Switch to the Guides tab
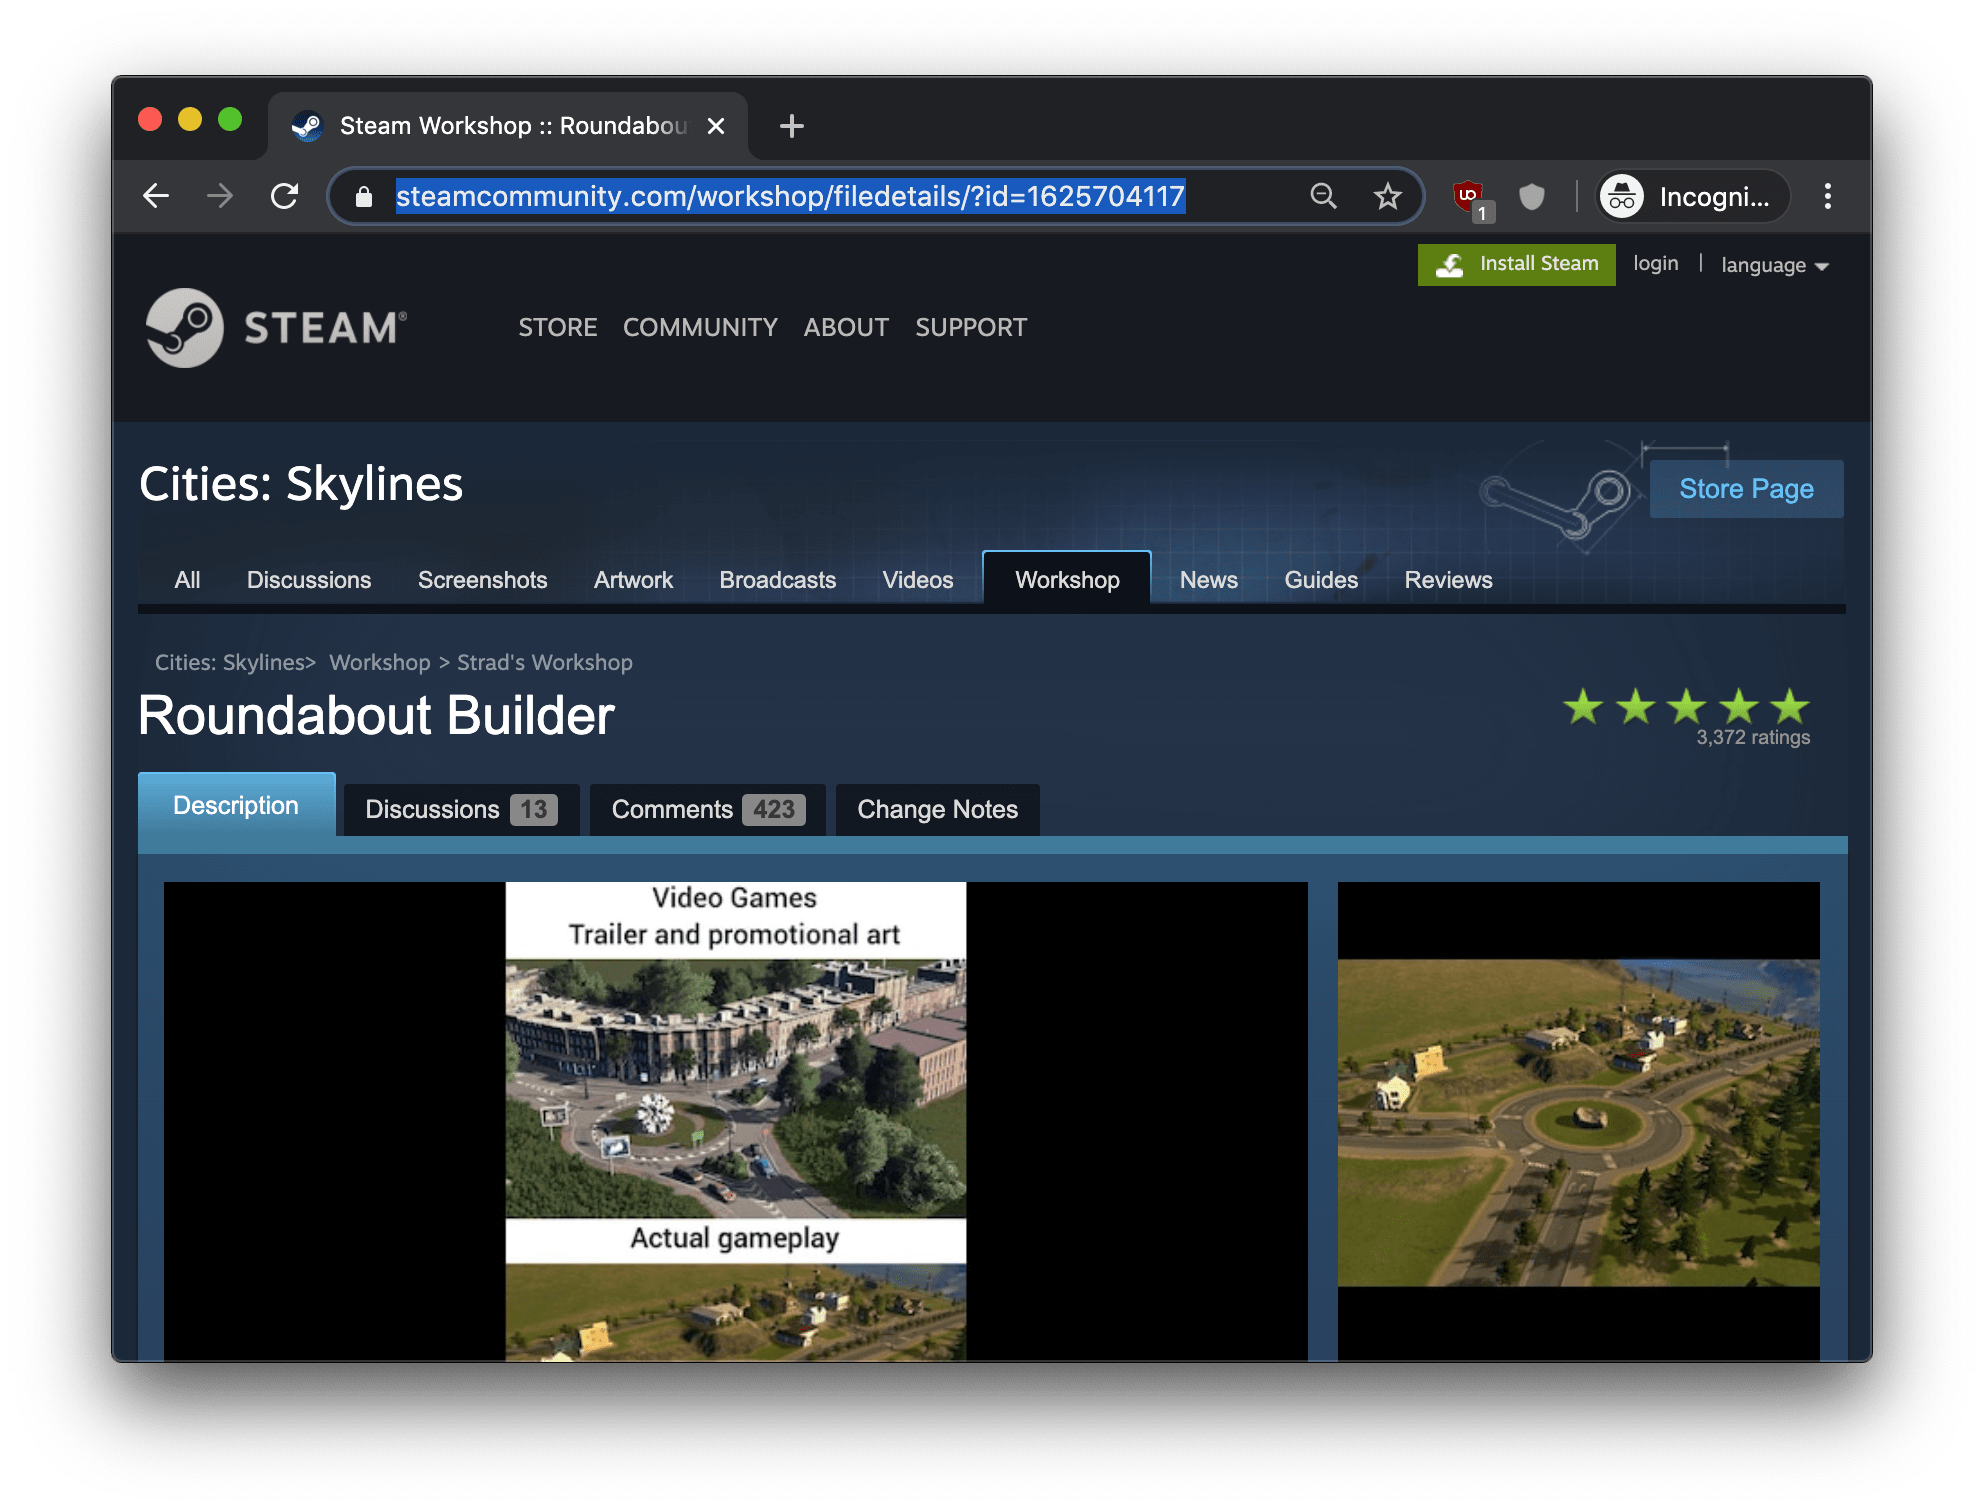Screen dimensions: 1984x1510 (x=1321, y=580)
